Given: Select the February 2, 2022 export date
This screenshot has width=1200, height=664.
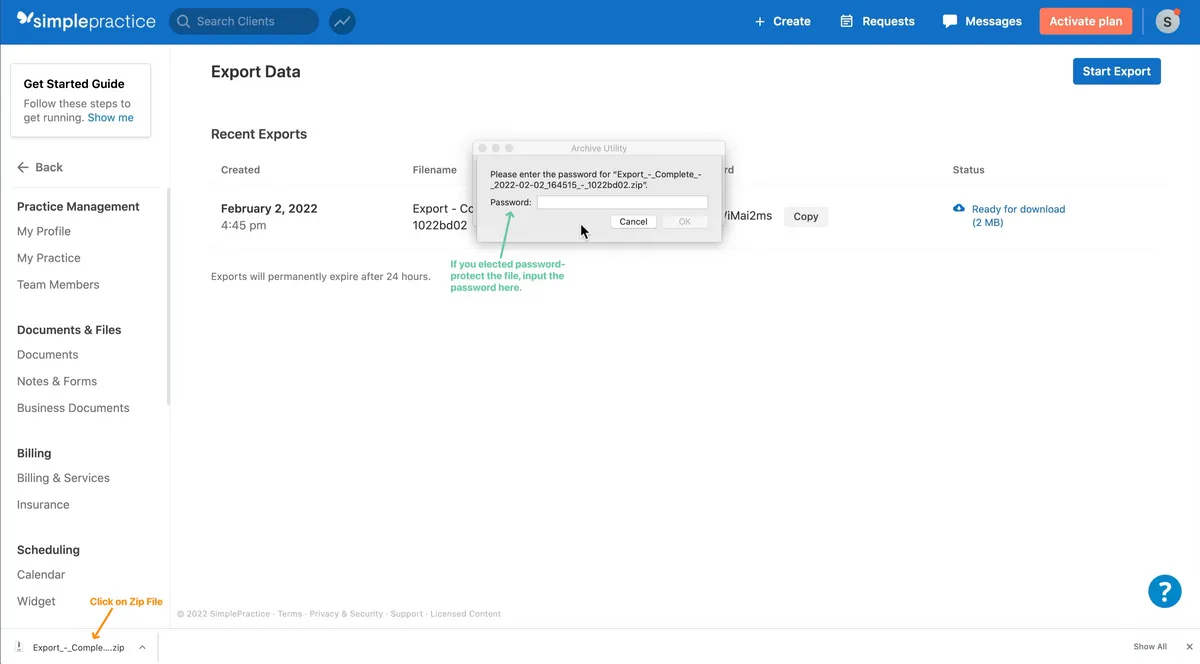Looking at the screenshot, I should (x=269, y=209).
